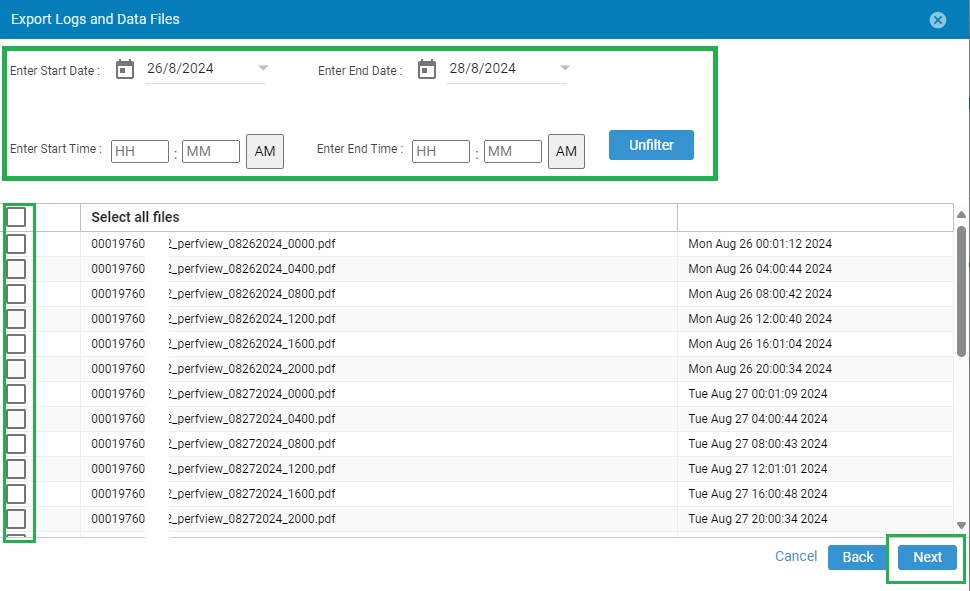Screen dimensions: 970x591
Task: Click the Unfilter button
Action: click(x=651, y=145)
